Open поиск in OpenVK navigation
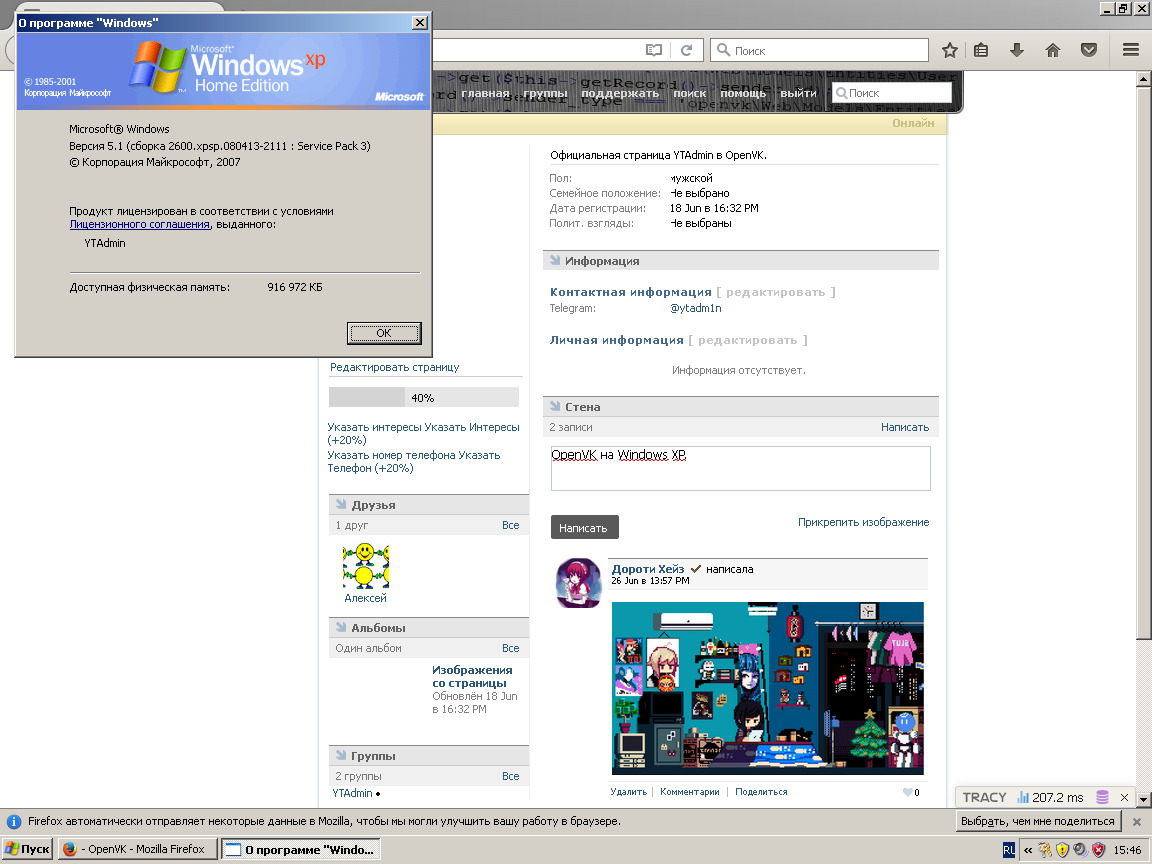1152x864 pixels. [x=689, y=93]
